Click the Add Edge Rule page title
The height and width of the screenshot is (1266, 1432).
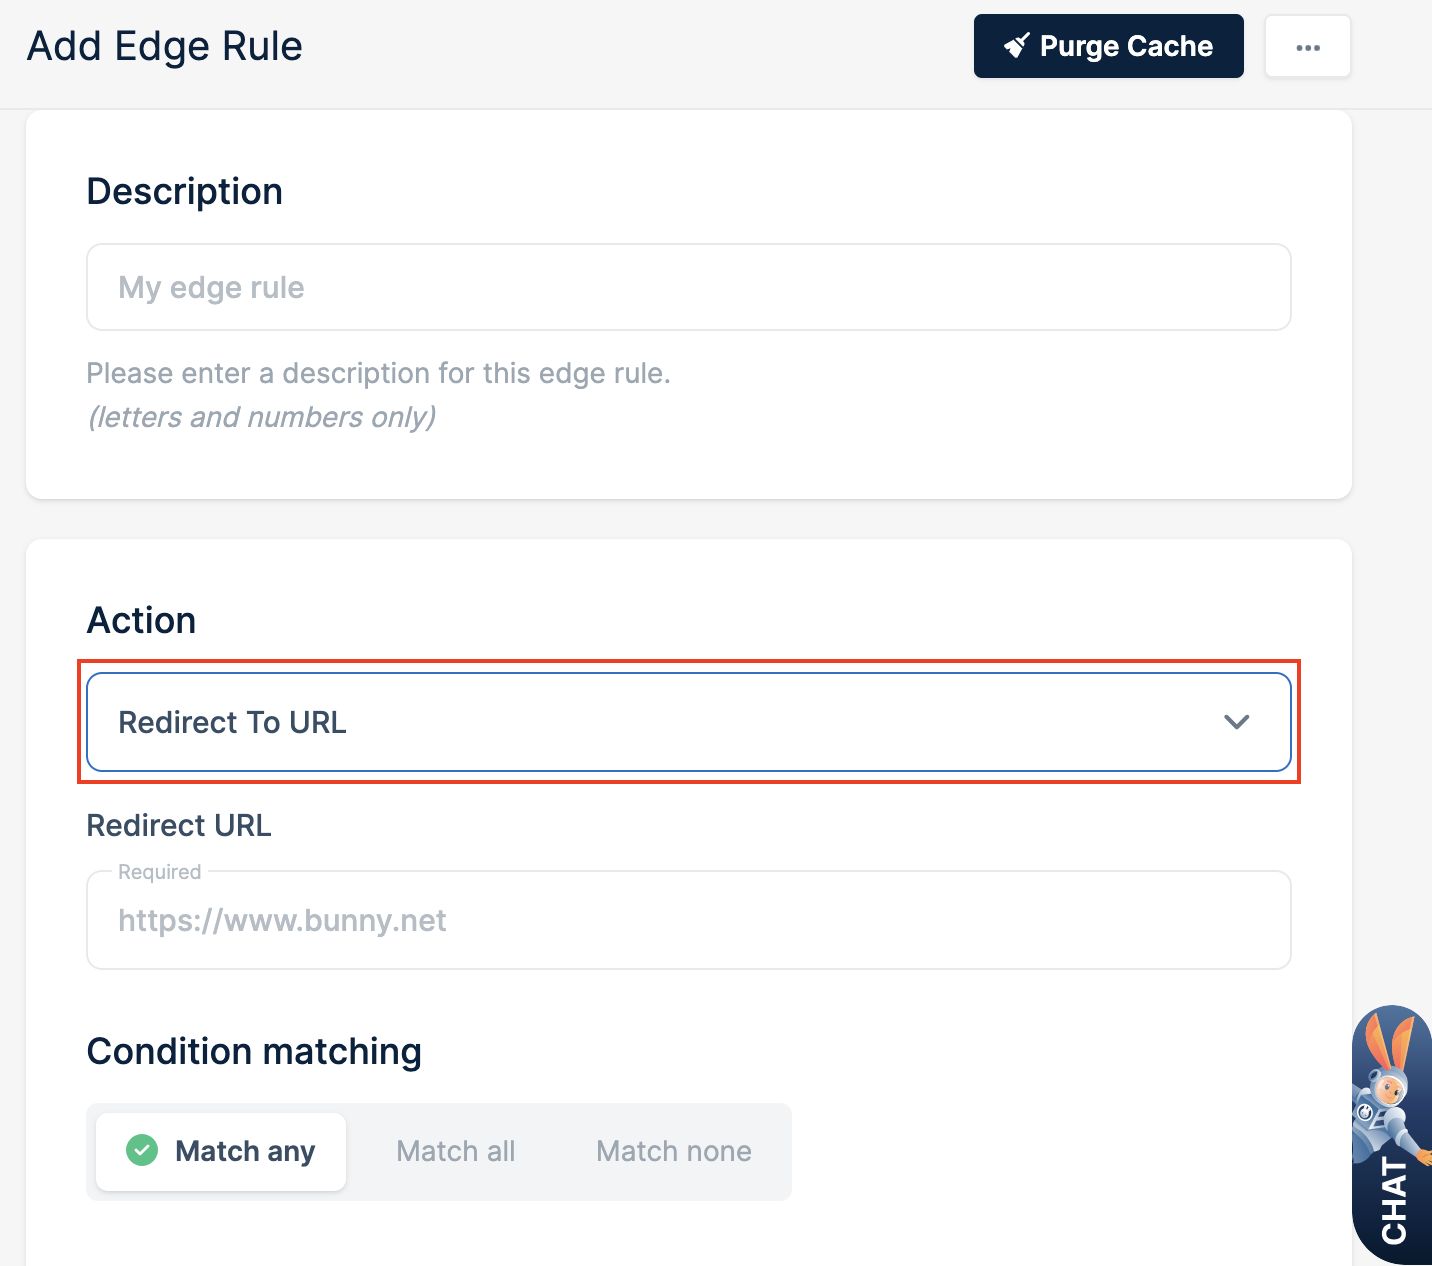coord(165,46)
